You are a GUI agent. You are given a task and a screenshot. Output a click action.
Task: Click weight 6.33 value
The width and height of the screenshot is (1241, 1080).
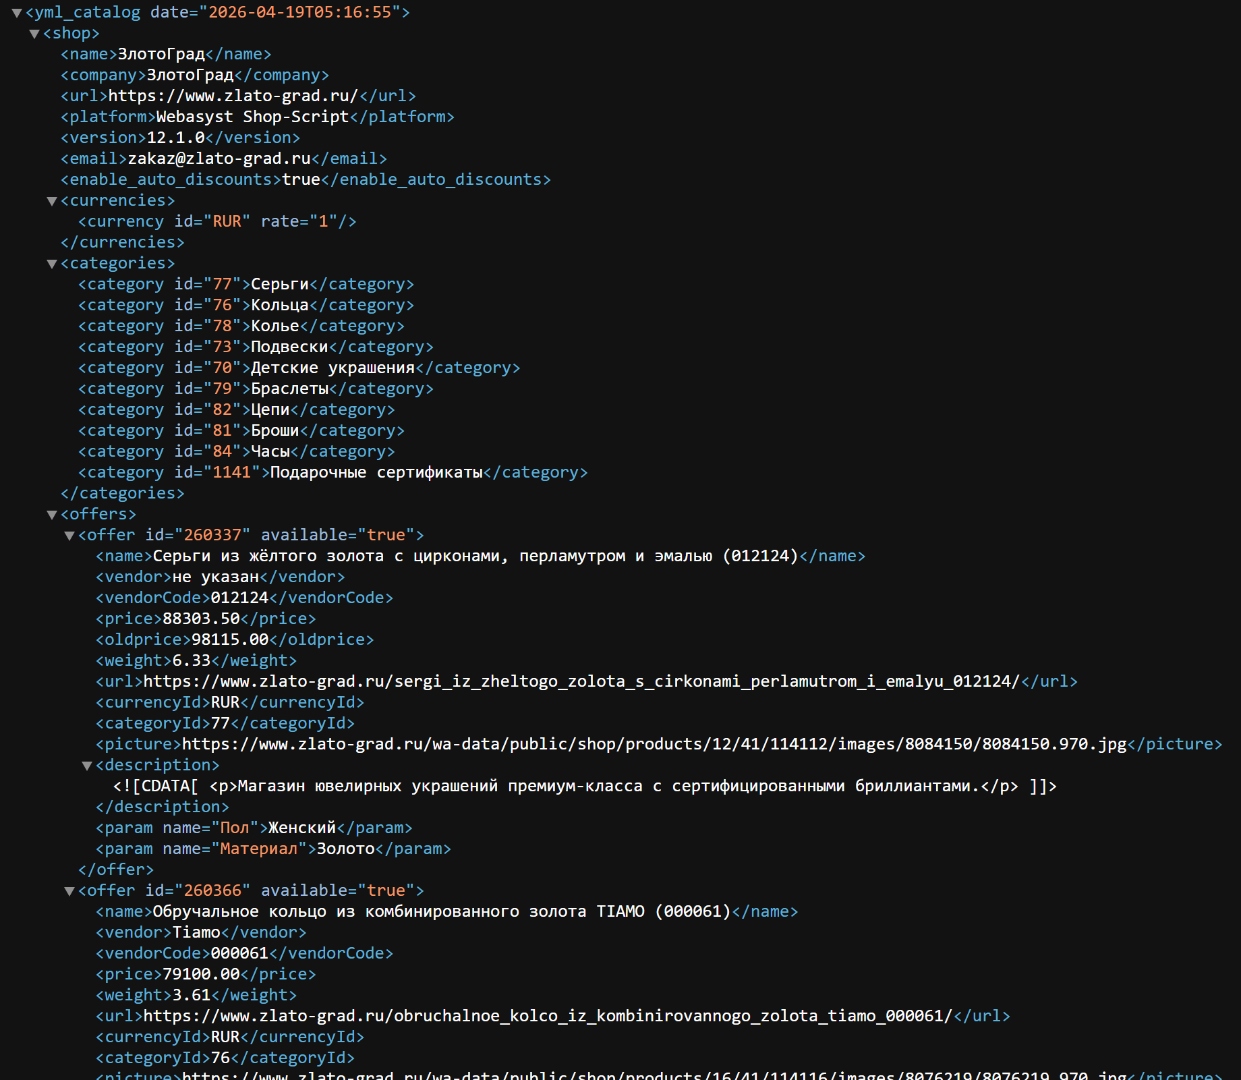coord(191,662)
